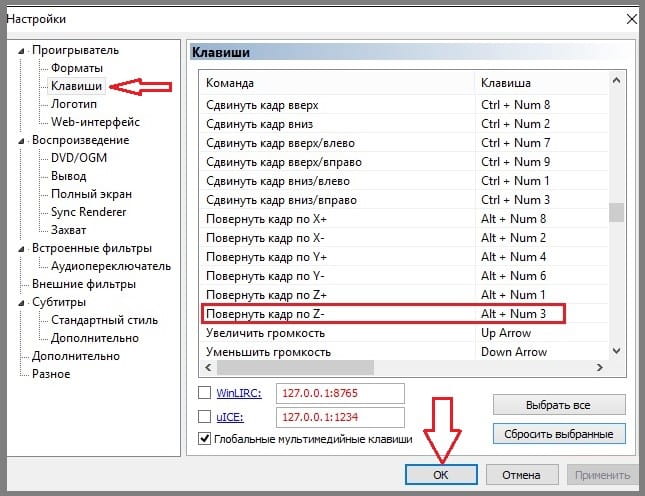The width and height of the screenshot is (645, 496).
Task: Select row Сдвинуть кадр вниз
Action: [x=404, y=124]
